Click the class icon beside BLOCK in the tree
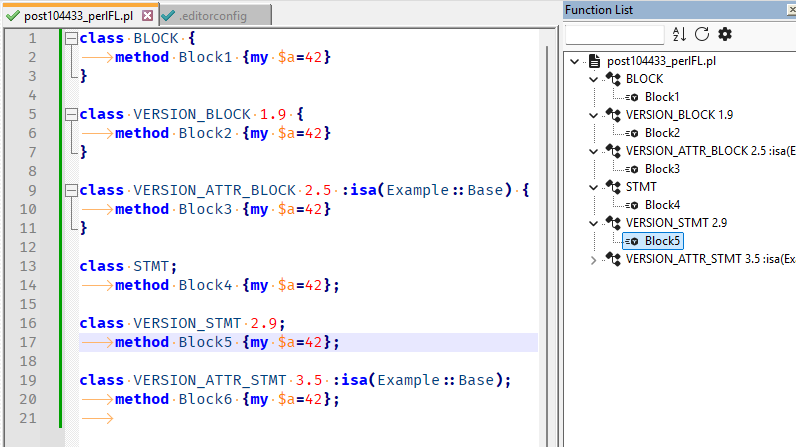The width and height of the screenshot is (796, 447). tap(613, 79)
